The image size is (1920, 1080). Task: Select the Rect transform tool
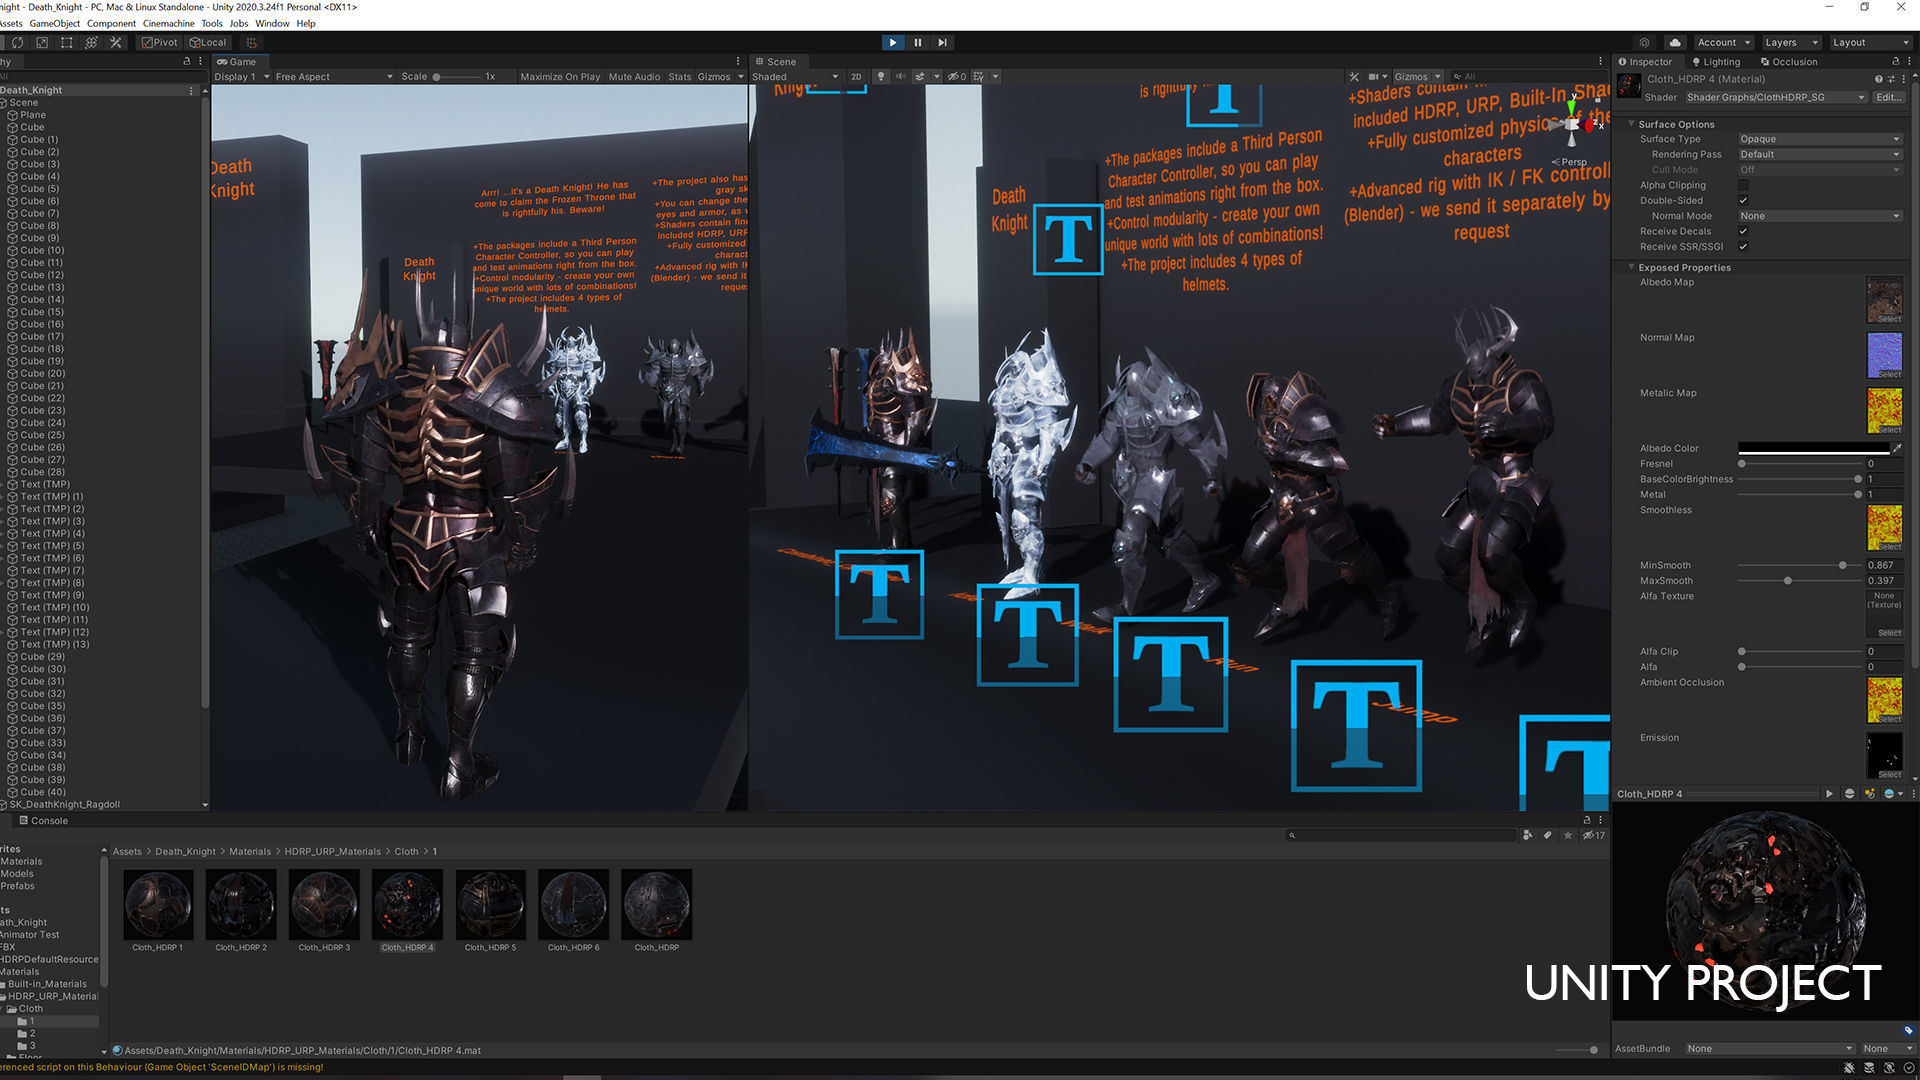[x=67, y=43]
